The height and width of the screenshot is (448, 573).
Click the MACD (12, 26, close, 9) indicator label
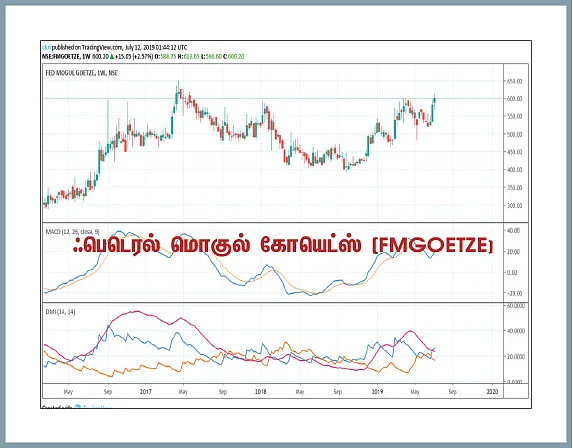point(72,232)
